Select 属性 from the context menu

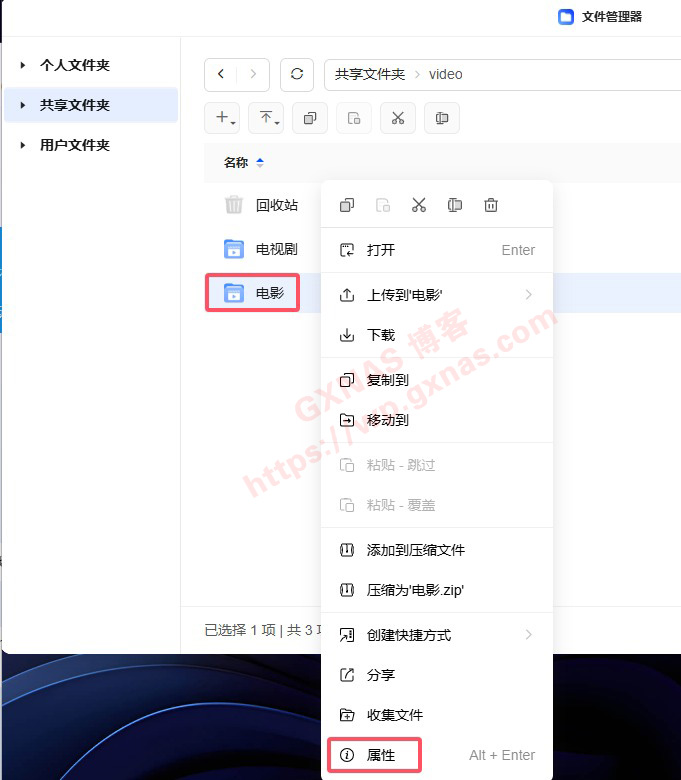381,755
